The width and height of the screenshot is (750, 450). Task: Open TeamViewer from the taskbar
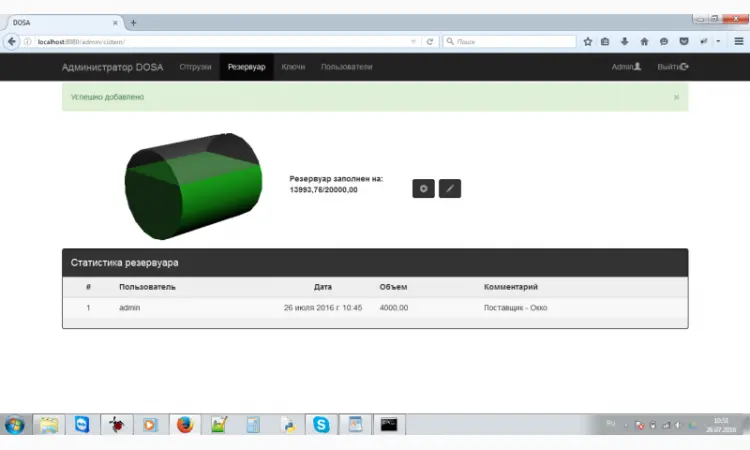(x=82, y=425)
